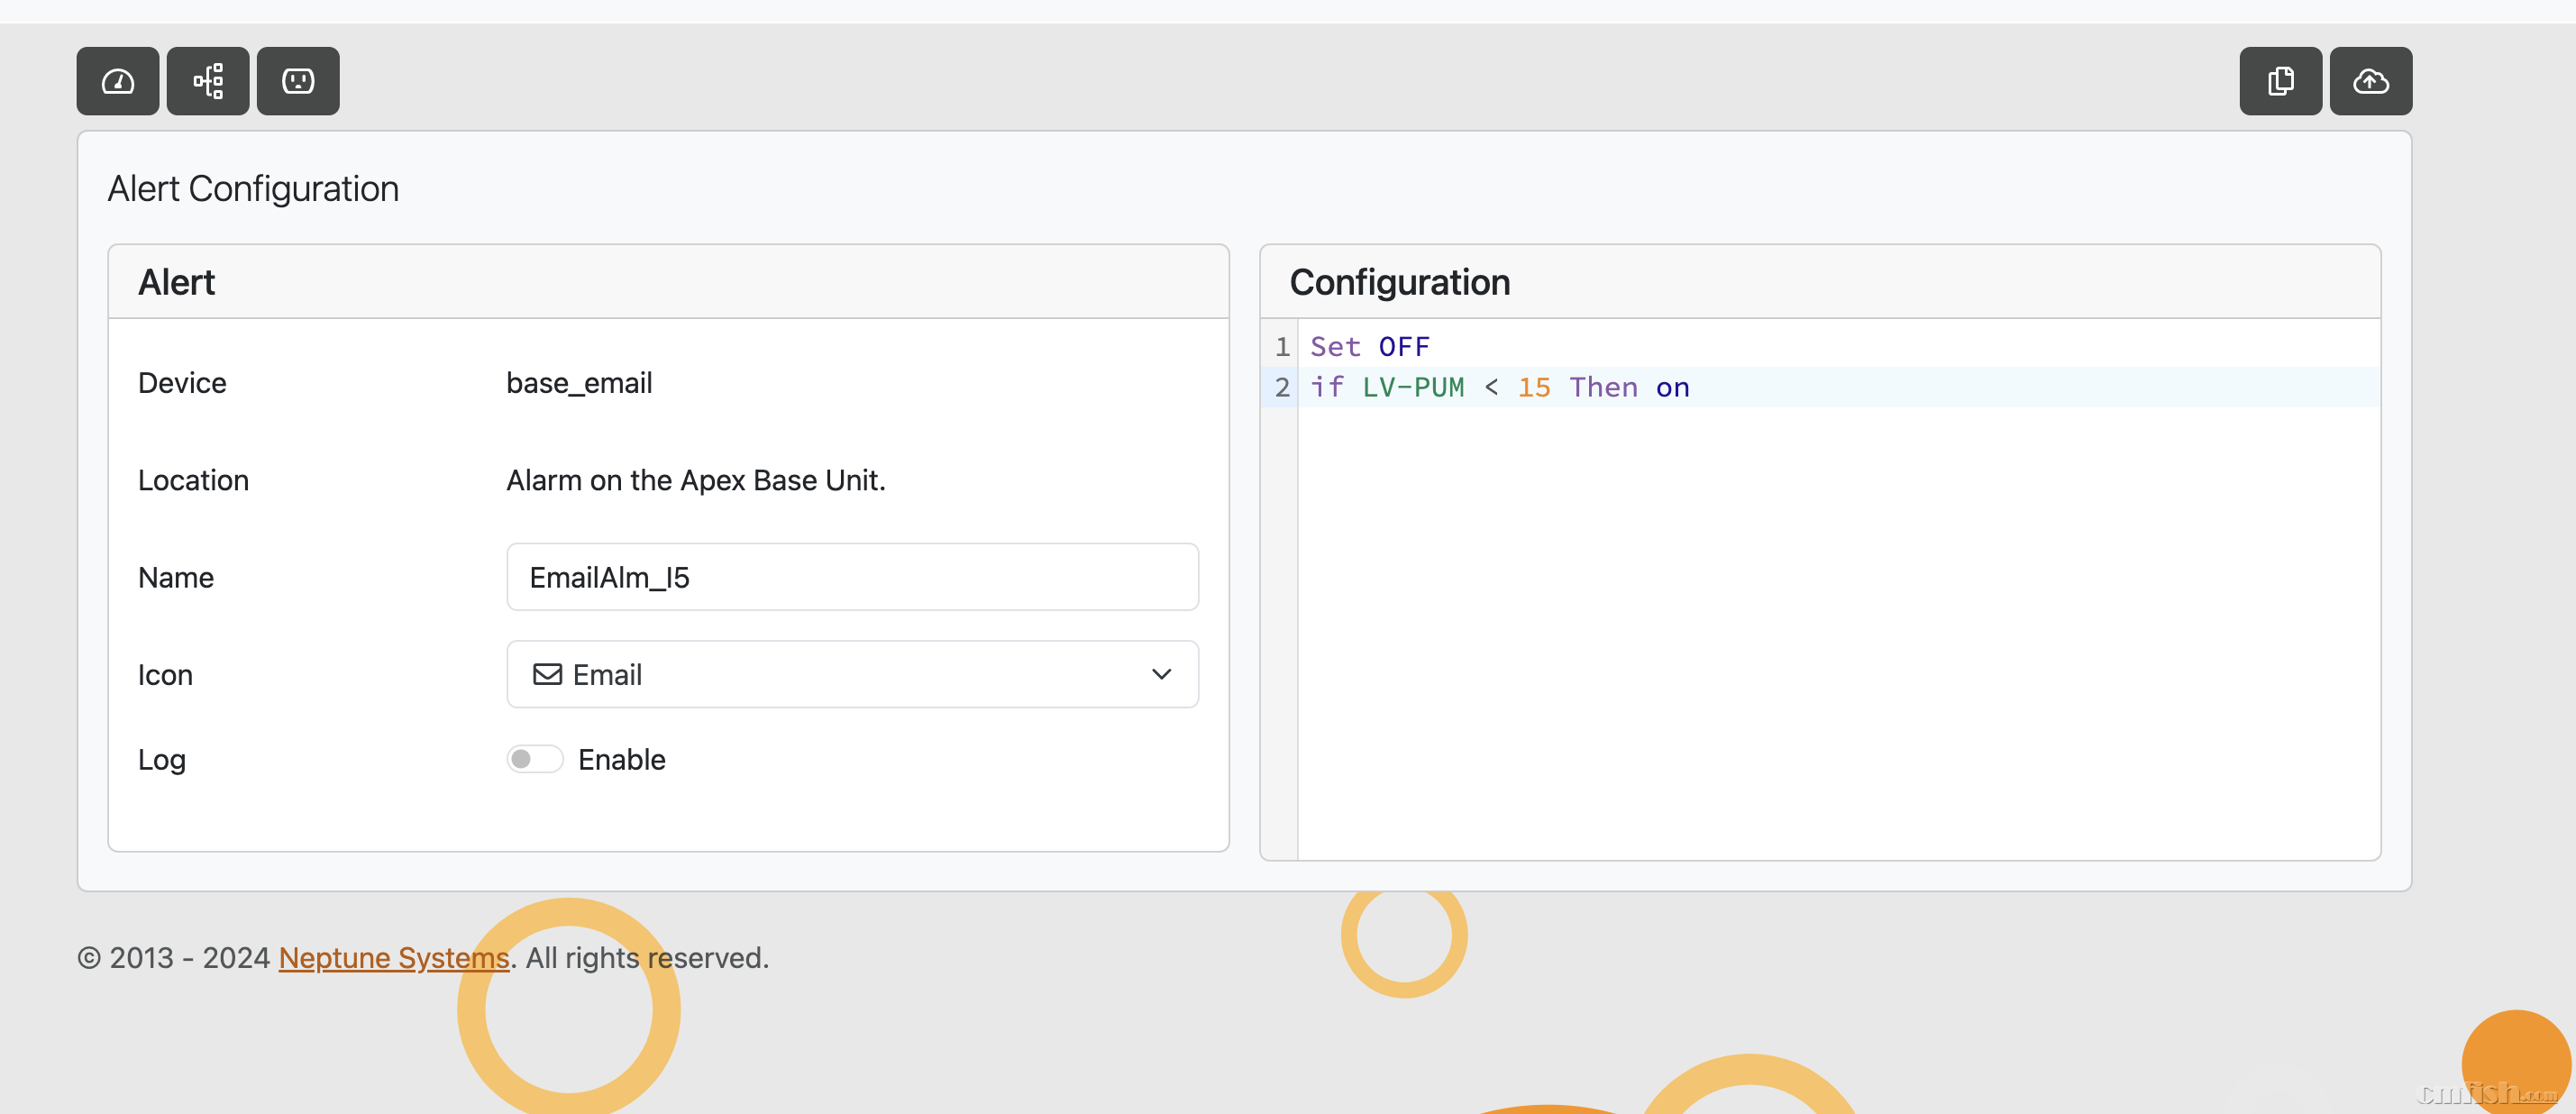Click the copy documents icon
The width and height of the screenshot is (2576, 1114).
coord(2280,81)
